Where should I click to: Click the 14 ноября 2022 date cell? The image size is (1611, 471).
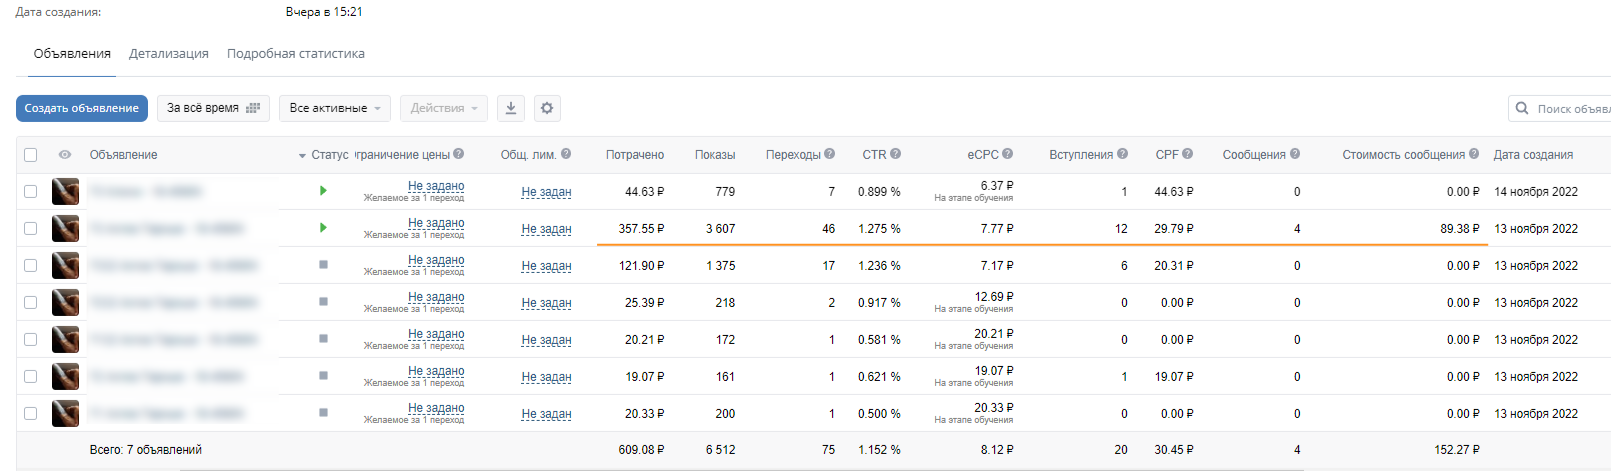[x=1536, y=192]
